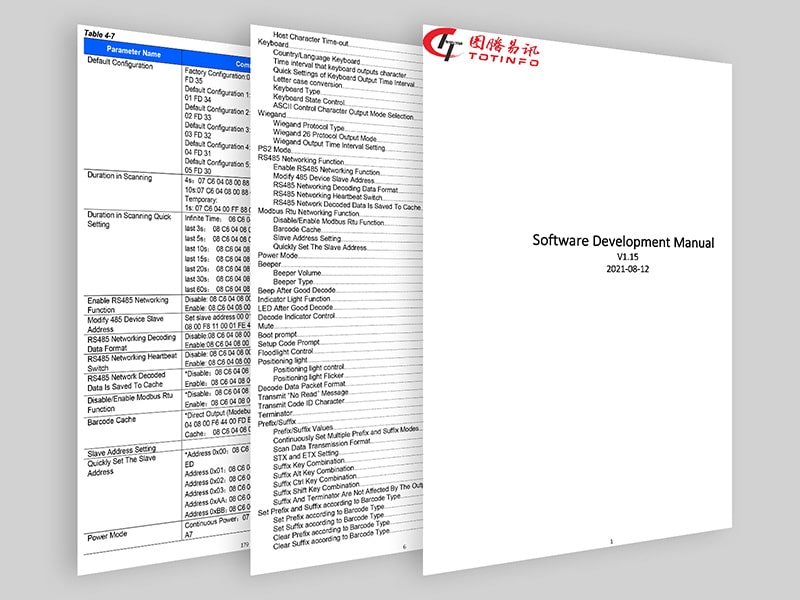The height and width of the screenshot is (600, 800).
Task: Jump to the PS2 Mode contents entry
Action: pyautogui.click(x=277, y=148)
